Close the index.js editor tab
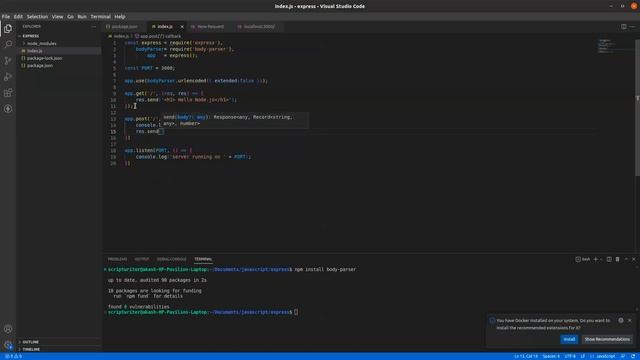 182,27
